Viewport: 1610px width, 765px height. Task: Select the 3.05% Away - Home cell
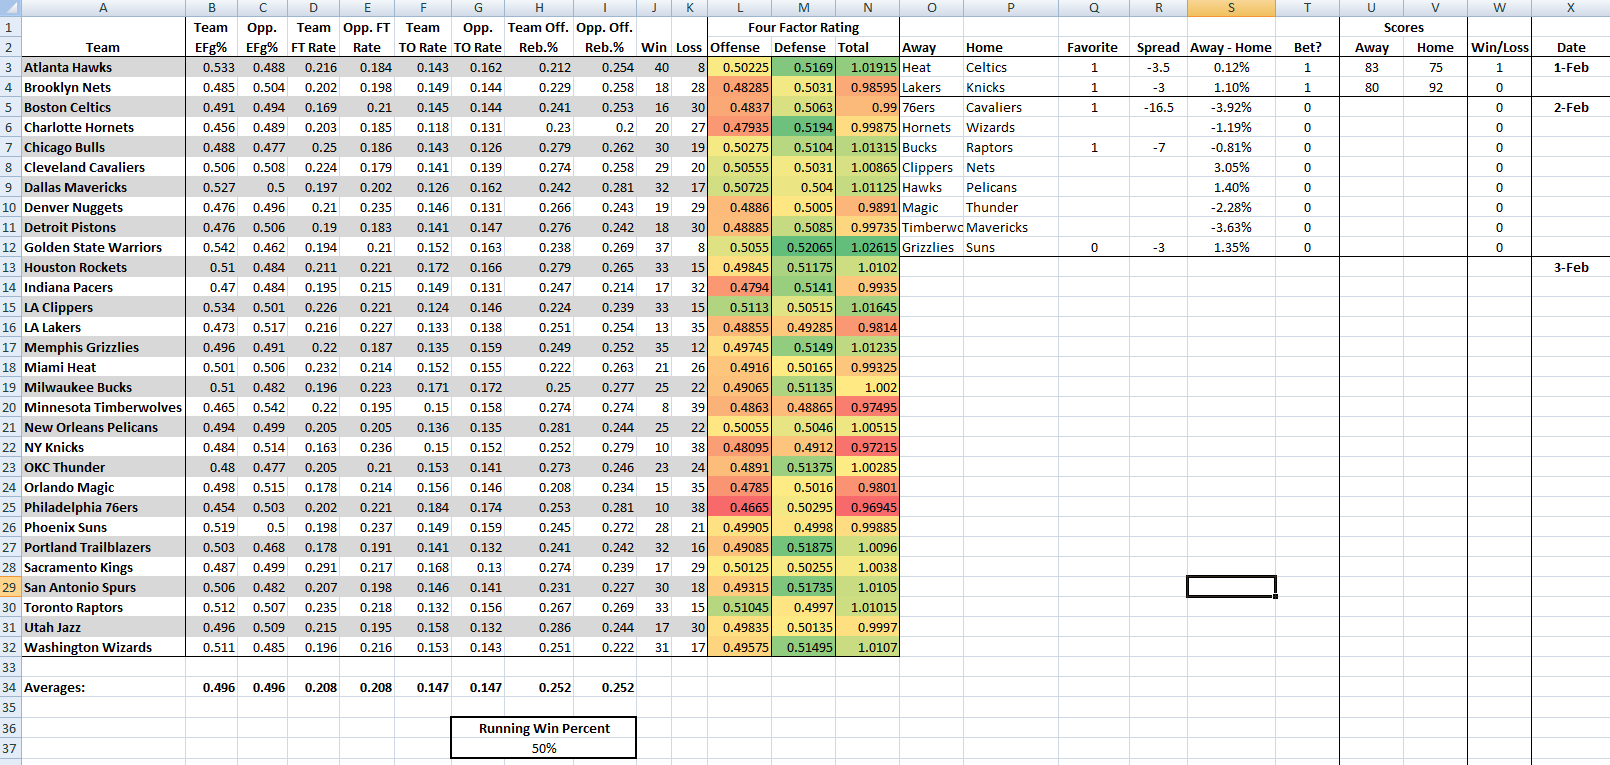pyautogui.click(x=1231, y=167)
